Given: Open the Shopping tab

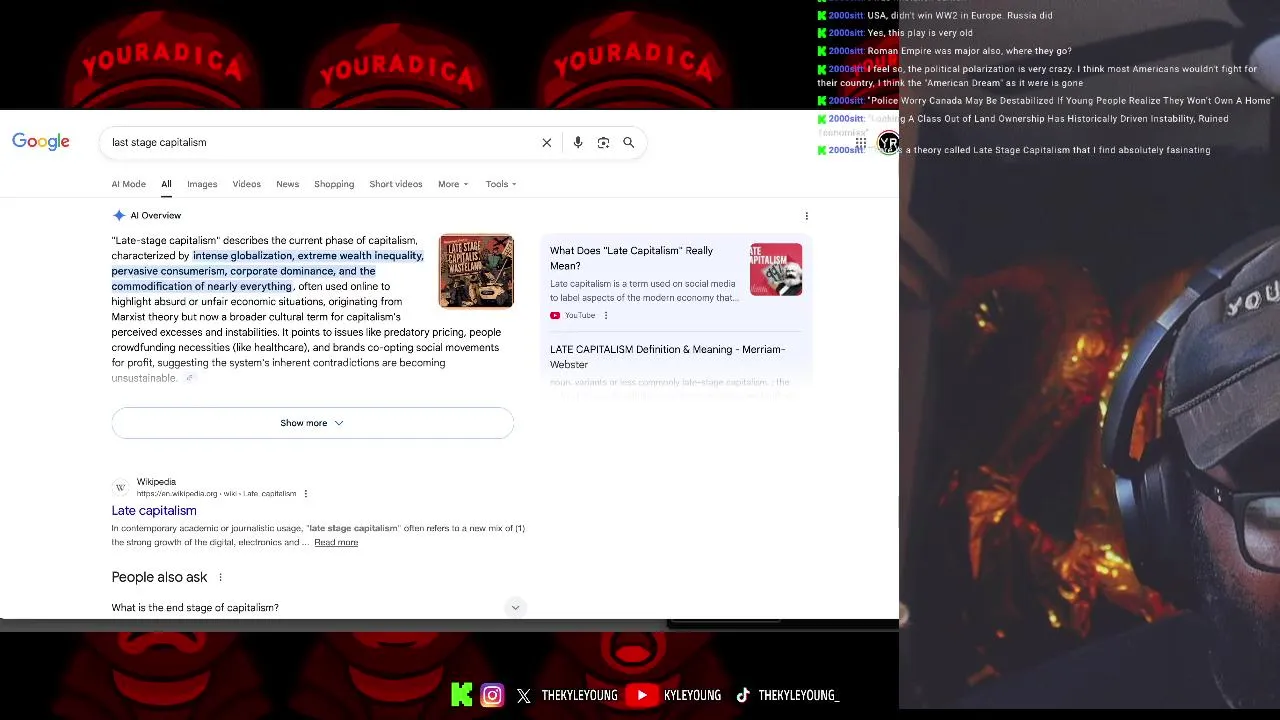Looking at the screenshot, I should (334, 184).
